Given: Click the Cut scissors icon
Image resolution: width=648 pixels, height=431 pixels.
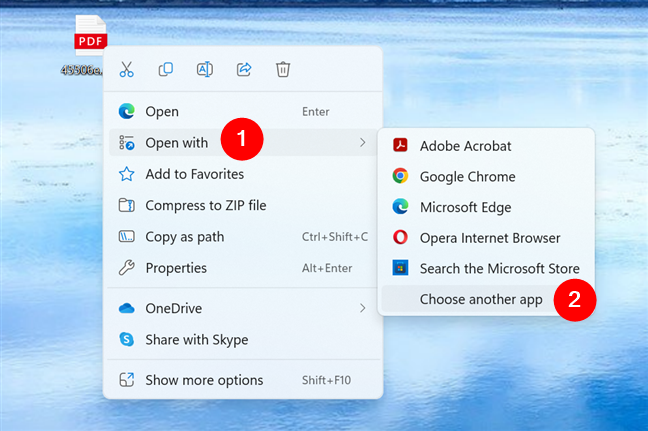Looking at the screenshot, I should pos(126,69).
